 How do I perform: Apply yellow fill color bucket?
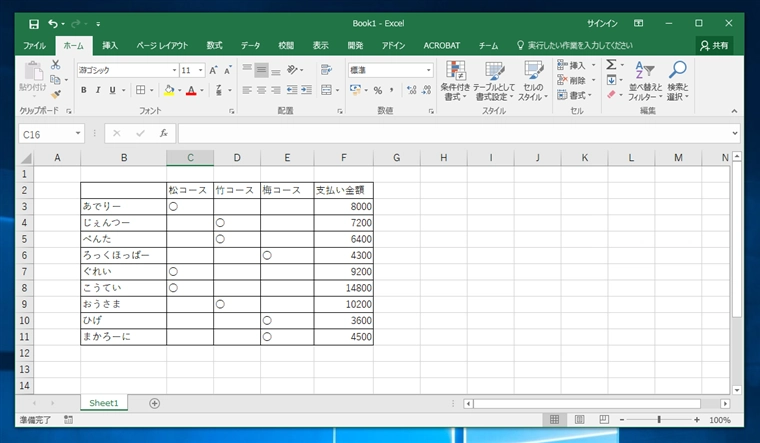[x=169, y=90]
